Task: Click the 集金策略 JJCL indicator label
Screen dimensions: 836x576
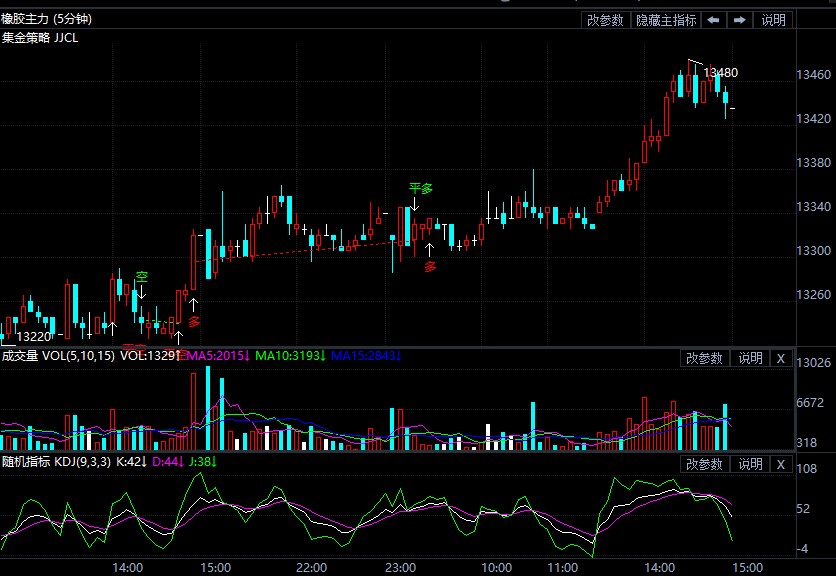Action: pyautogui.click(x=40, y=38)
